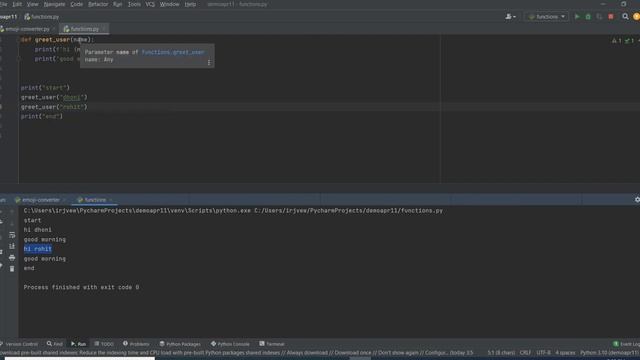This screenshot has height=360, width=640.
Task: Click the green Debug bug icon
Action: (x=588, y=17)
